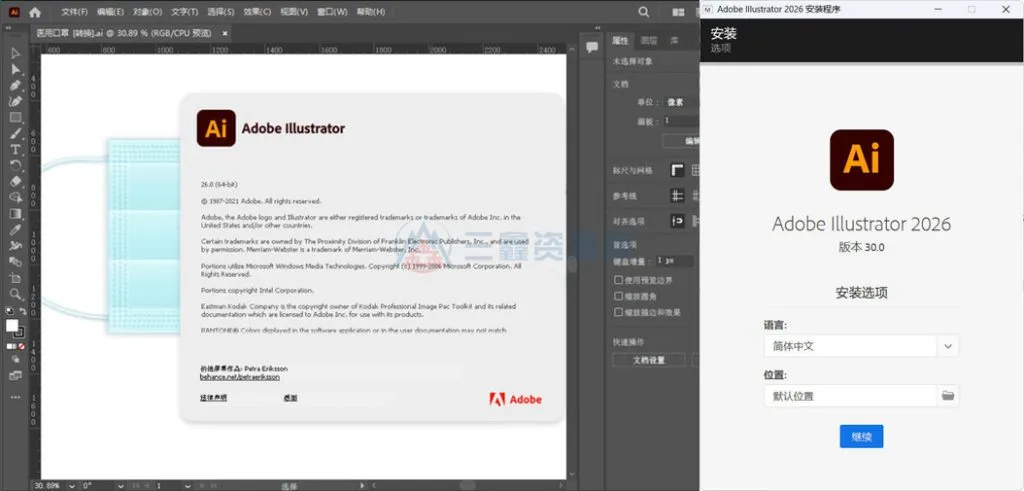Viewport: 1024px width, 491px height.
Task: Open the 帮助(H) menu
Action: pos(370,12)
